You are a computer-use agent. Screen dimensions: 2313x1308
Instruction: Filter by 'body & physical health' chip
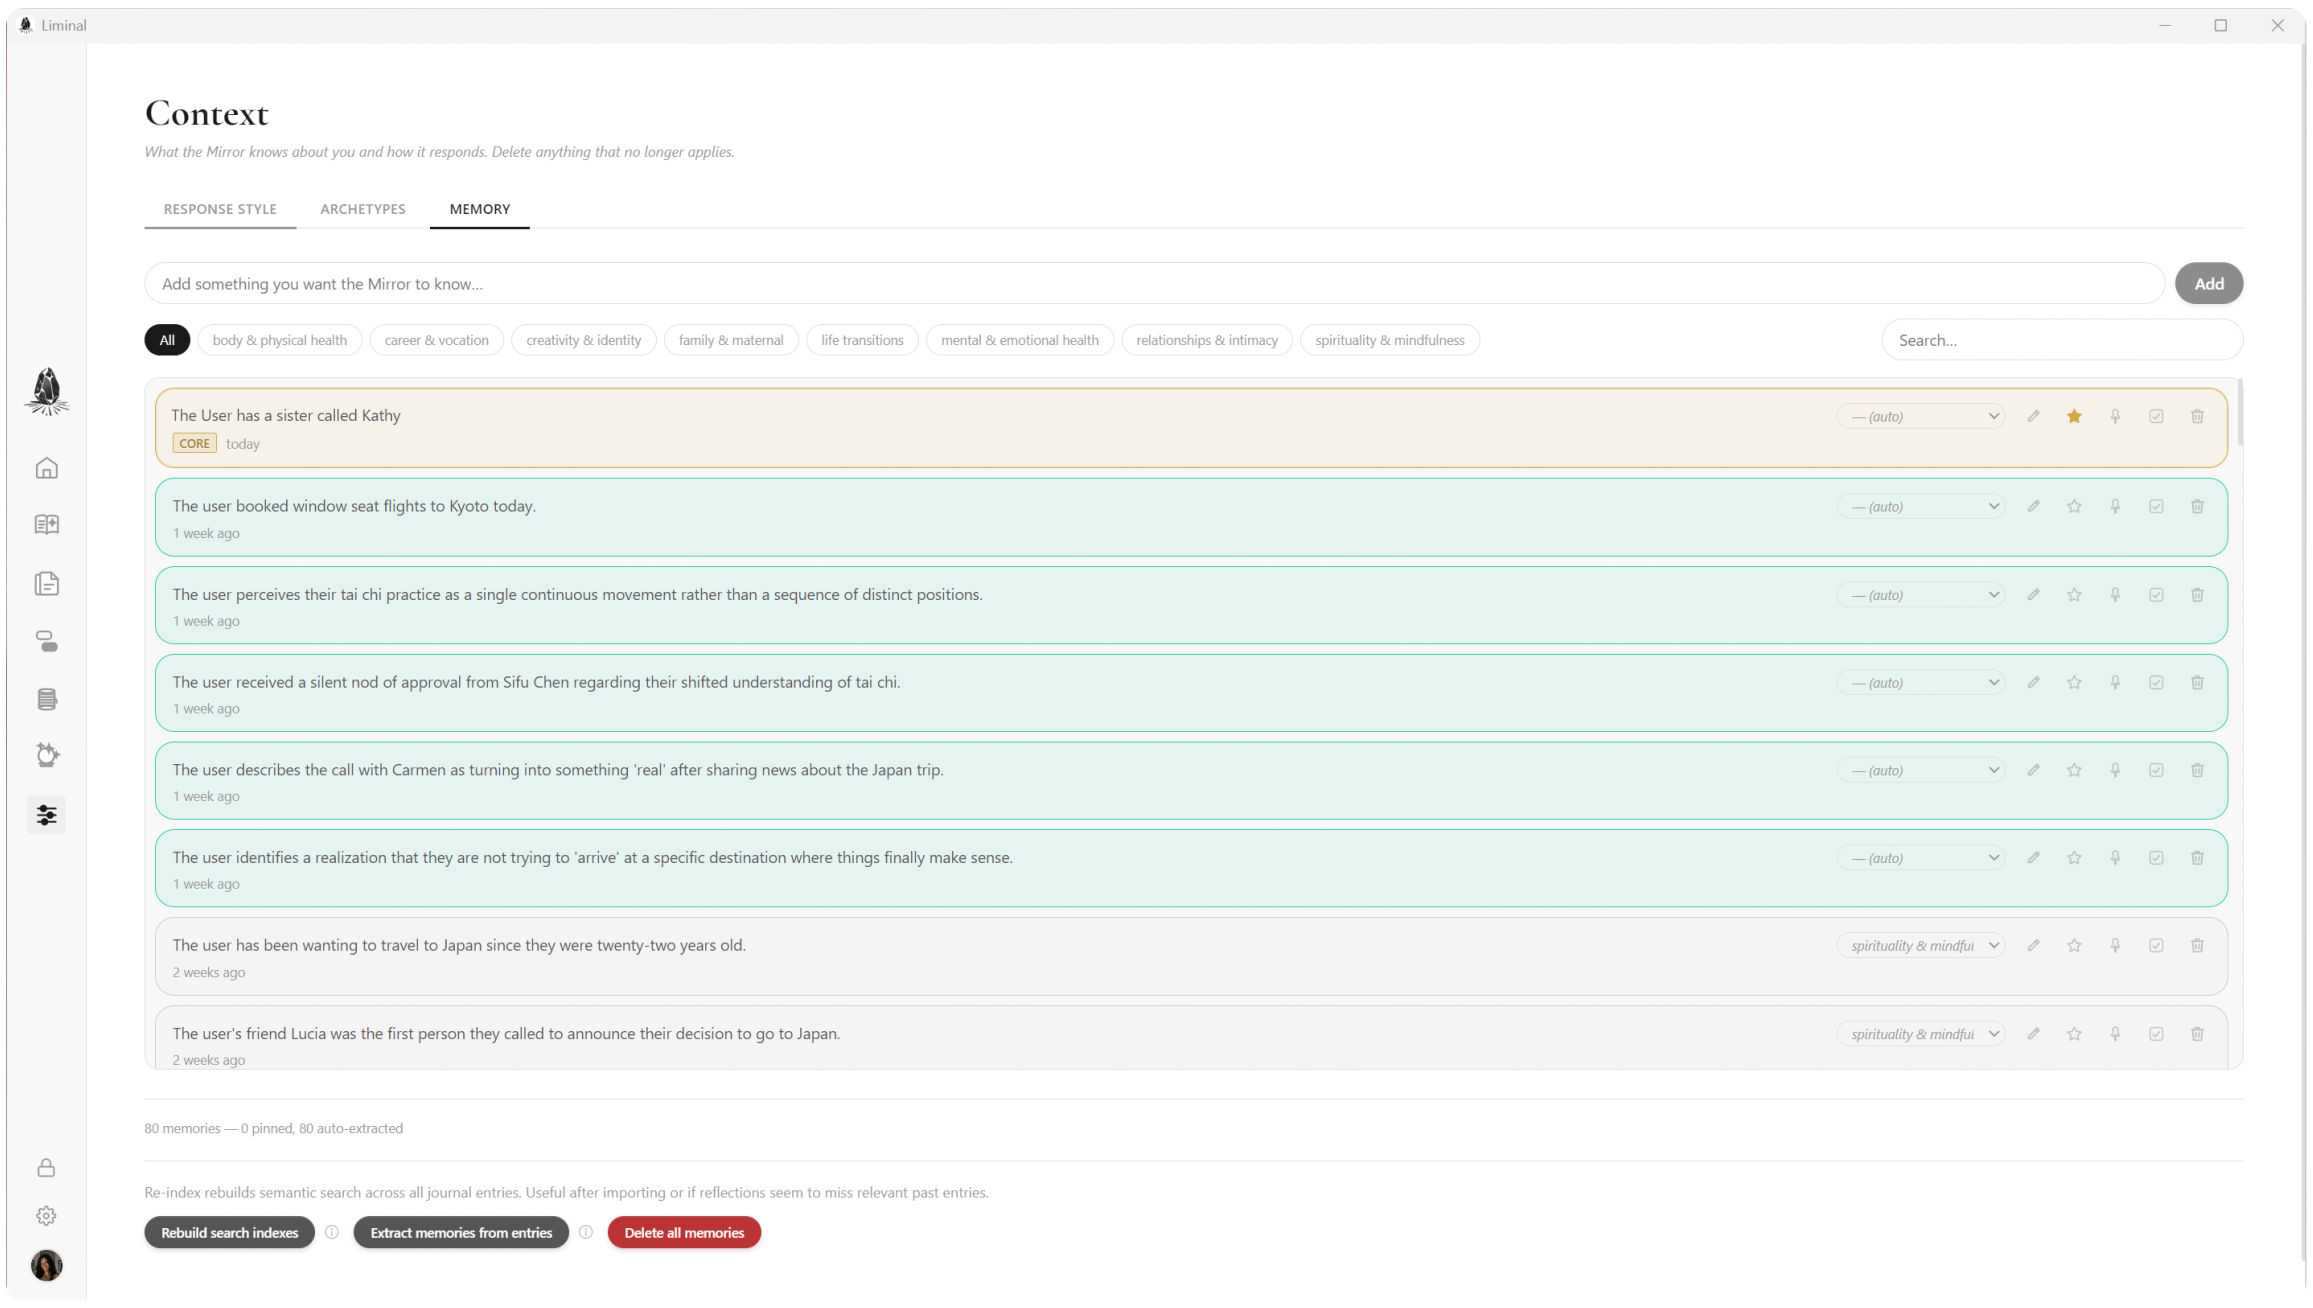coord(280,340)
